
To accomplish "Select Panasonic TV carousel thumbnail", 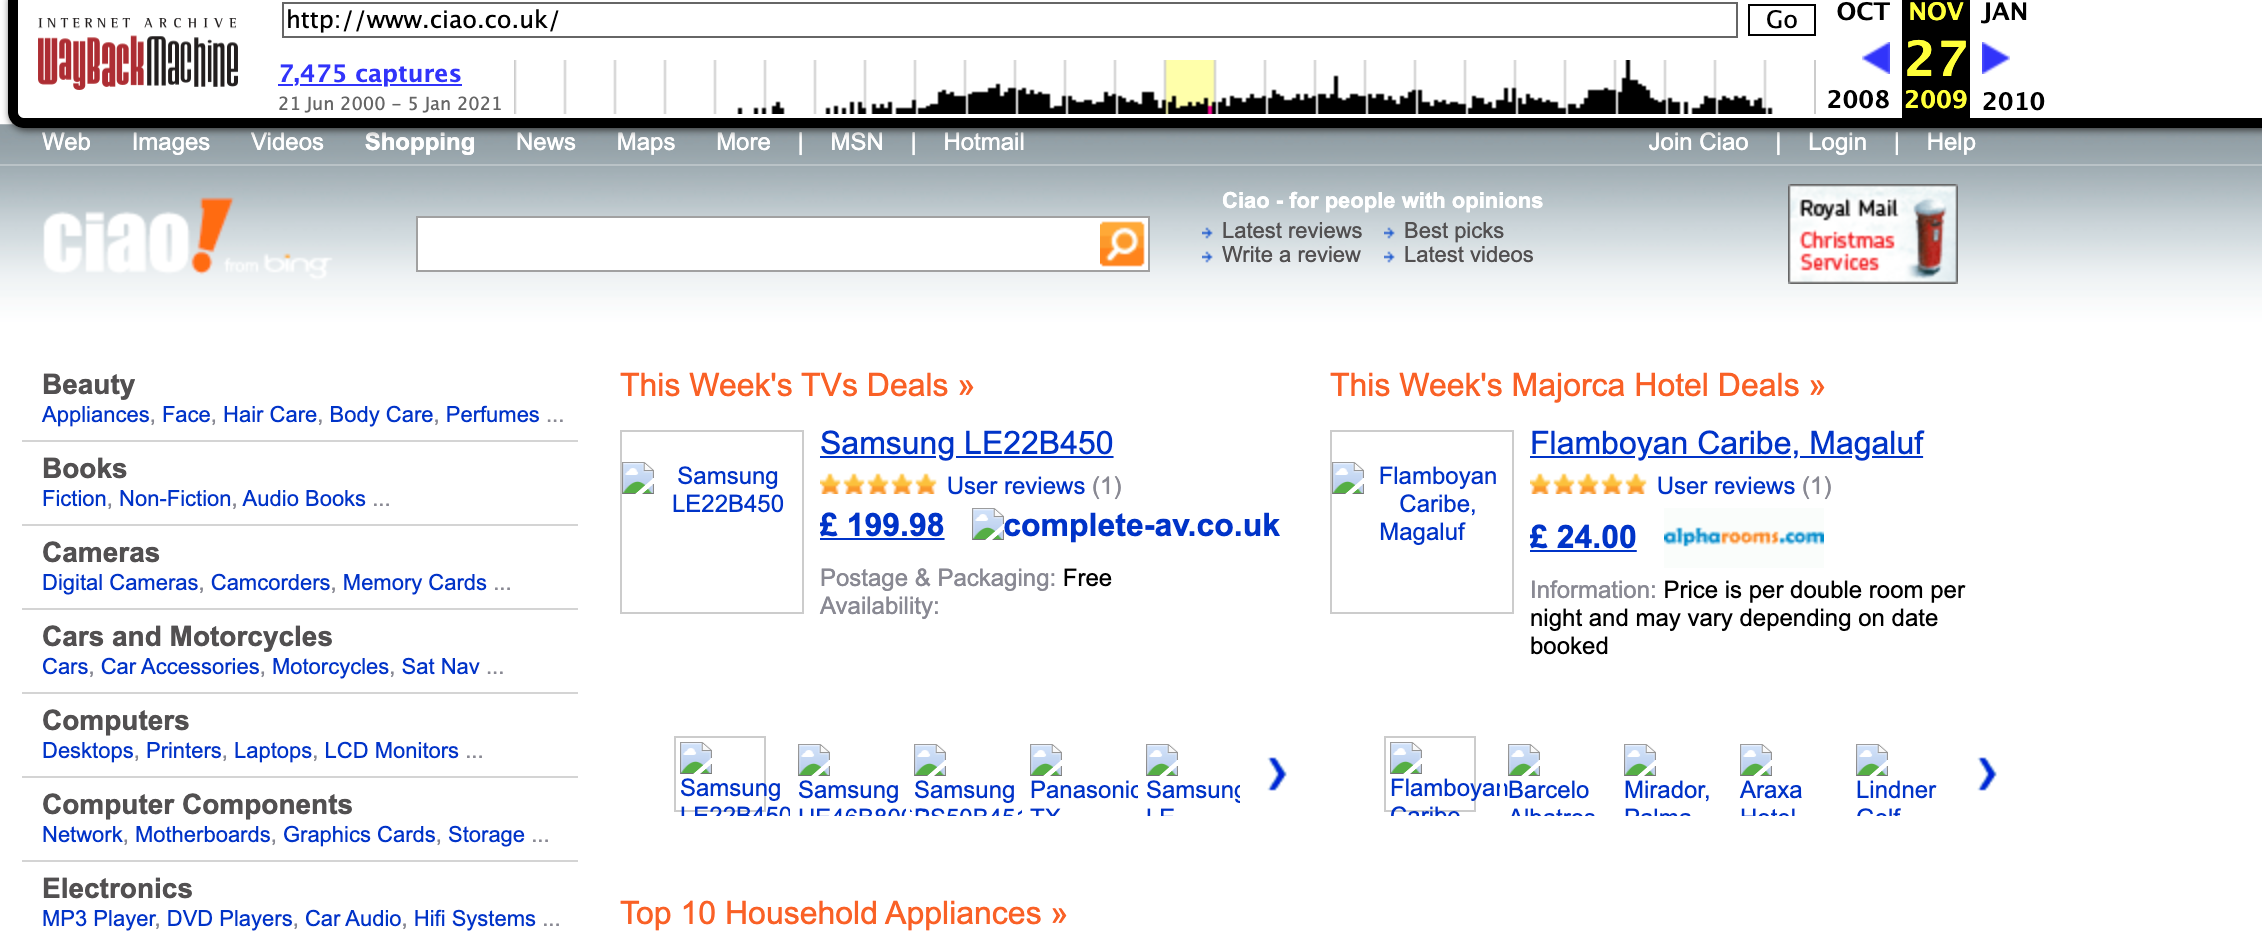I will (1084, 778).
